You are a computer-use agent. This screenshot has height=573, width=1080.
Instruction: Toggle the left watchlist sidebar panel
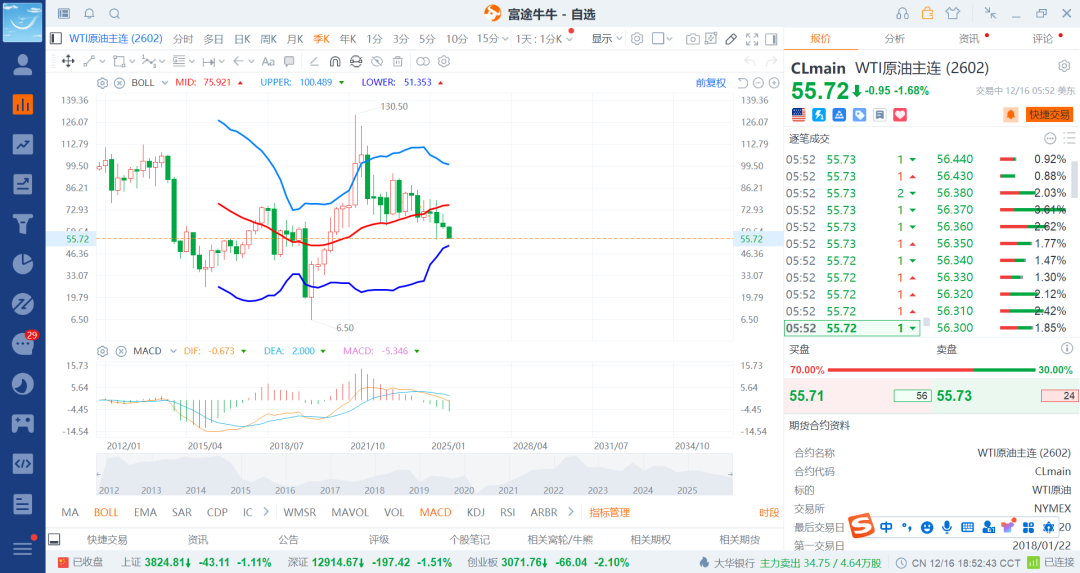(x=56, y=38)
